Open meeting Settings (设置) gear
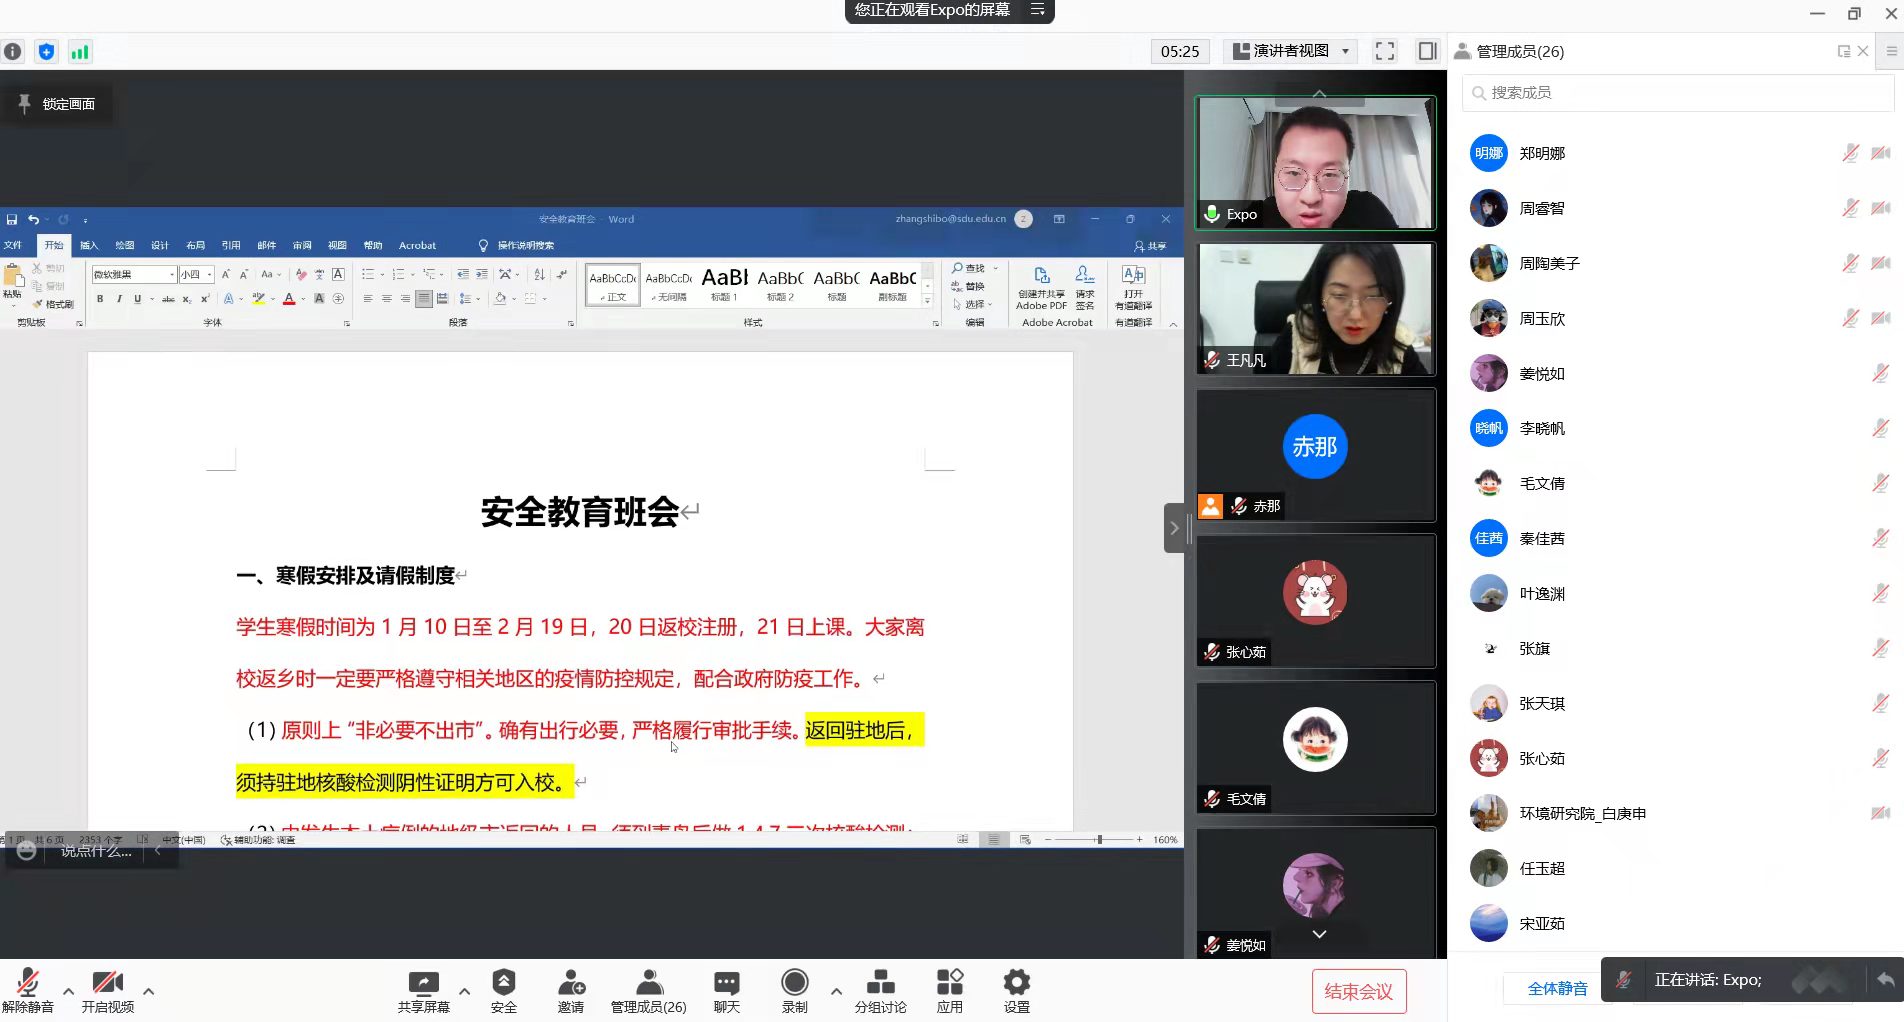1904x1022 pixels. 1016,990
